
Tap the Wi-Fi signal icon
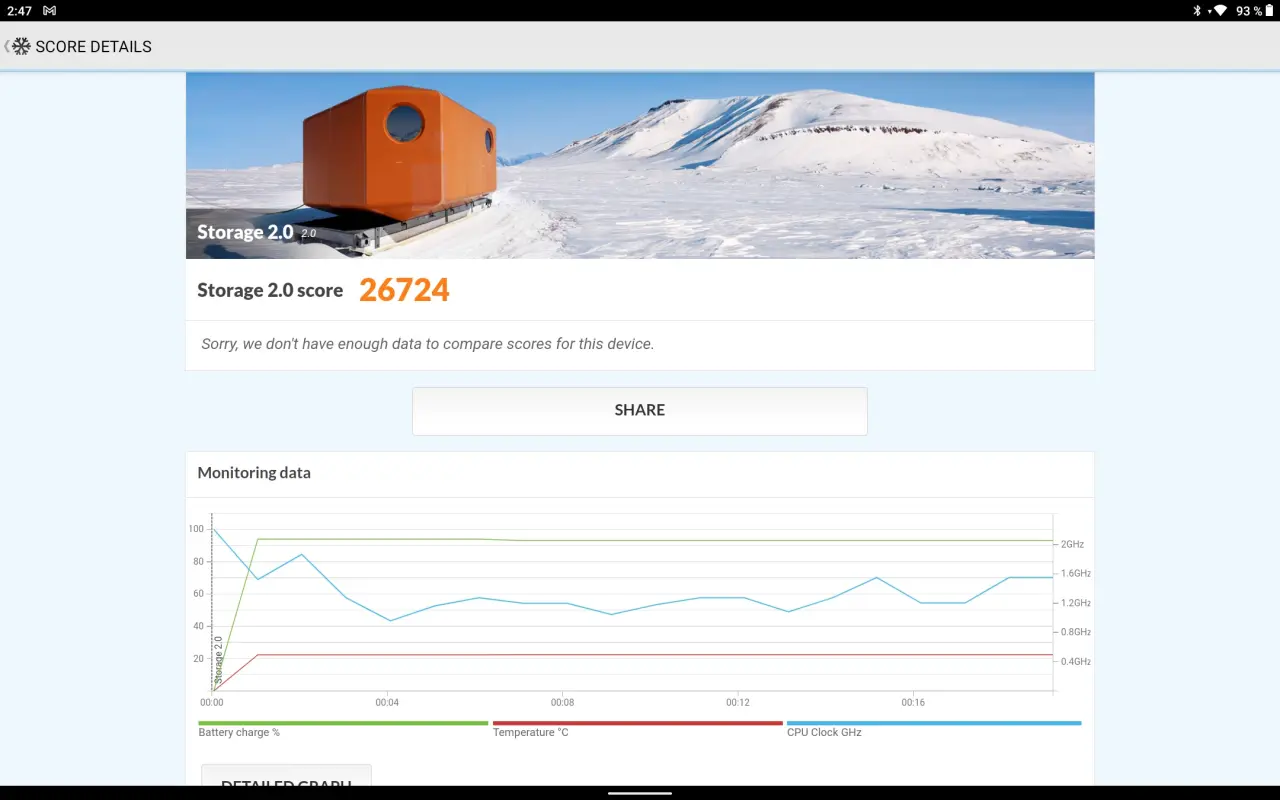(1219, 11)
